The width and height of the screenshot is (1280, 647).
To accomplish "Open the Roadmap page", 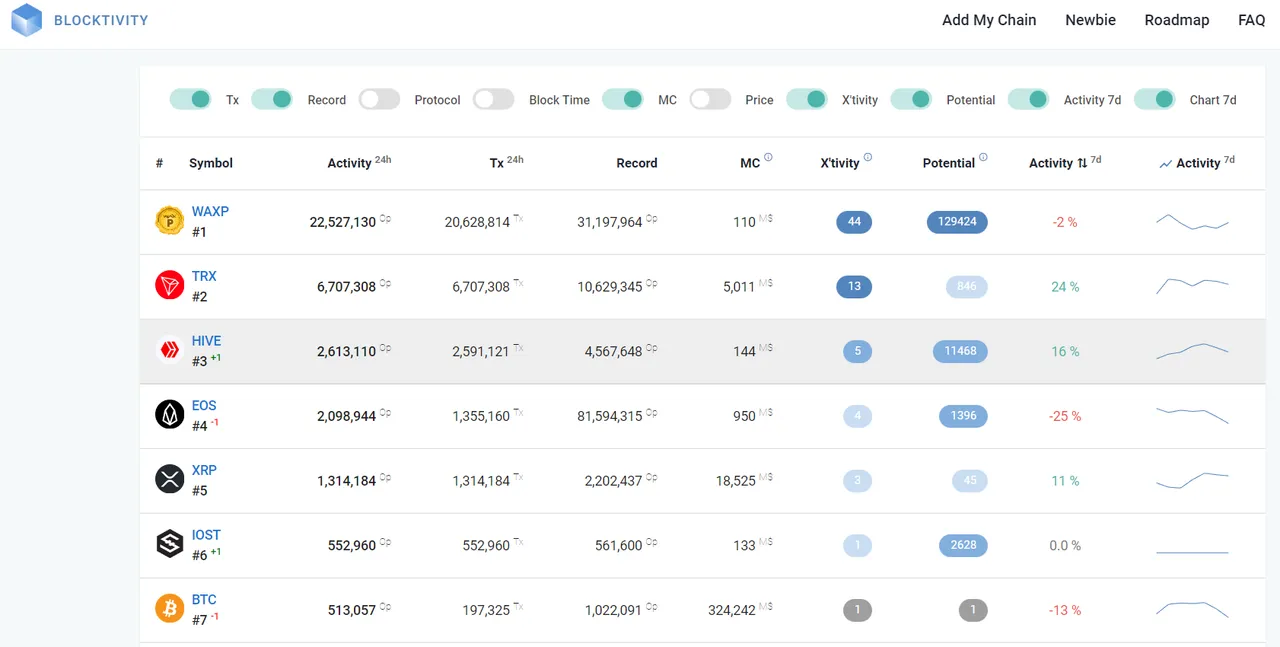I will [1177, 20].
